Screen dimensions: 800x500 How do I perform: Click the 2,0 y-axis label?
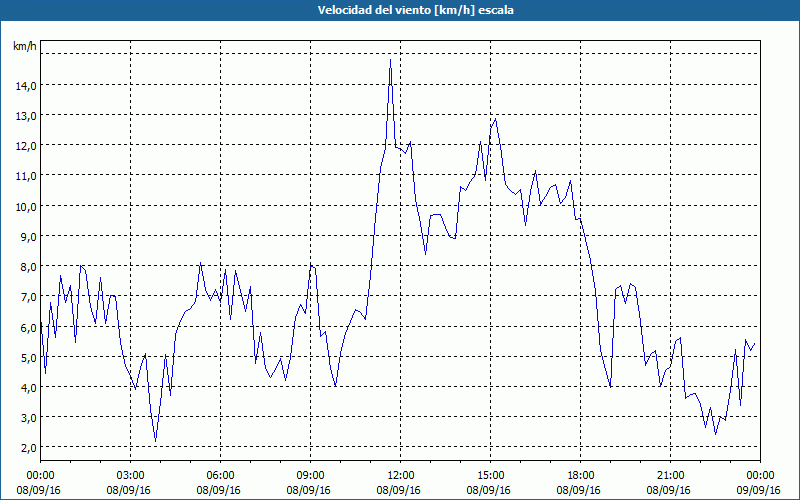point(29,448)
